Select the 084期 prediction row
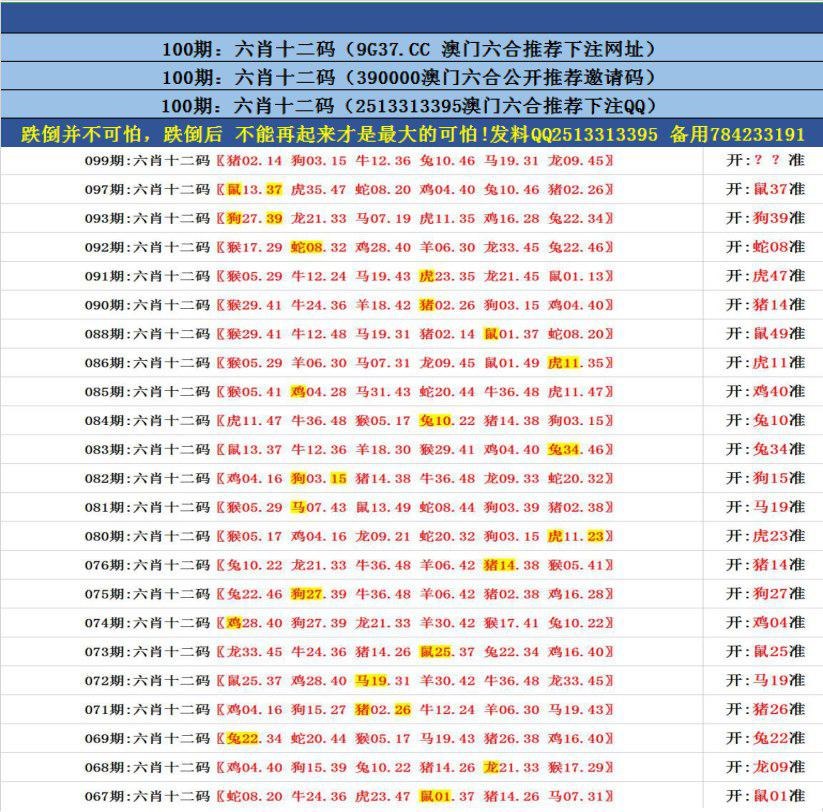 [348, 421]
